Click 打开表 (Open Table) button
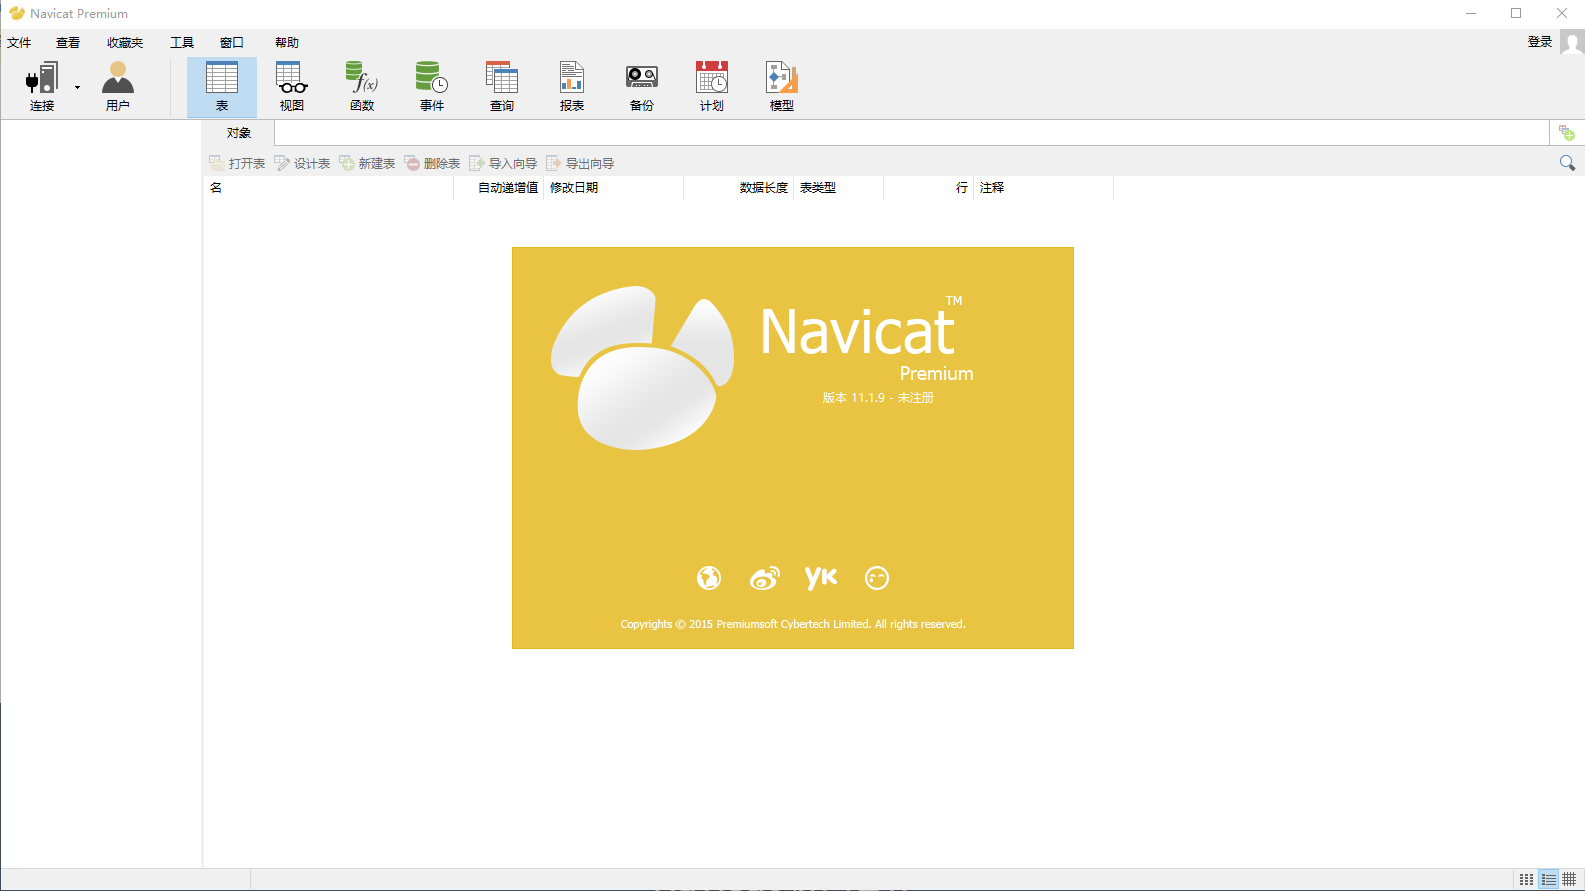Screen dimensions: 1585x891 [x=237, y=163]
